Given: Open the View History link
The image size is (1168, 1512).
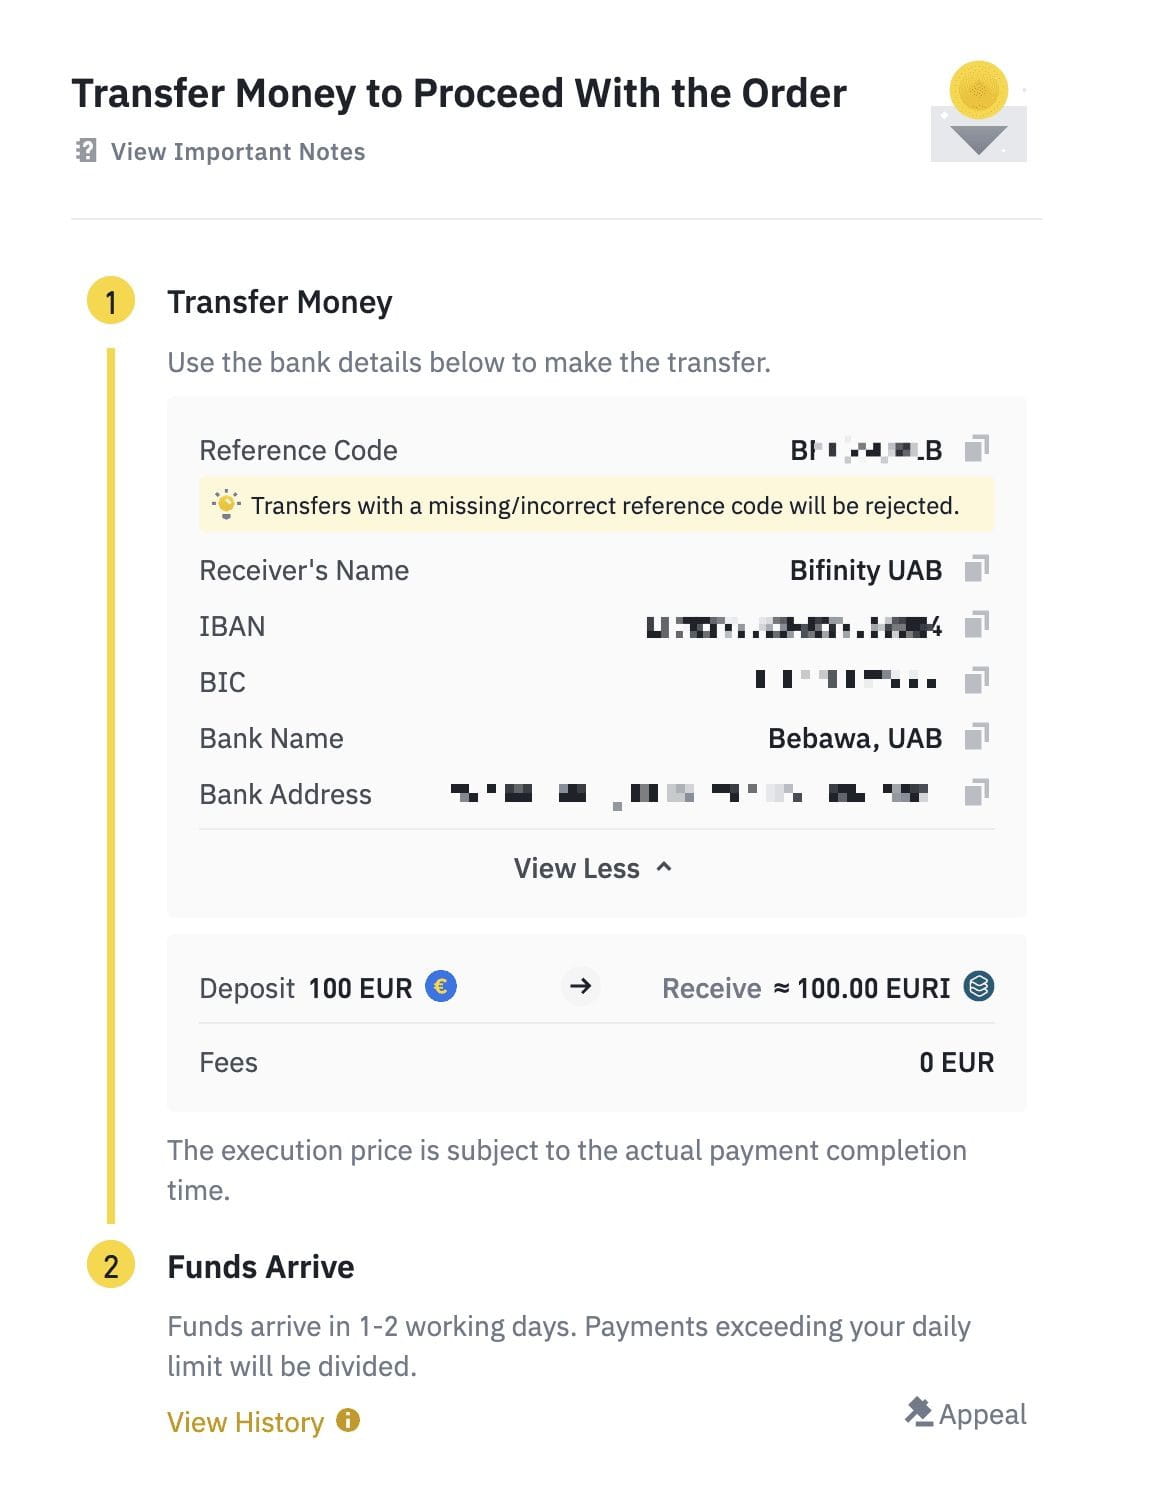Looking at the screenshot, I should click(x=246, y=1422).
